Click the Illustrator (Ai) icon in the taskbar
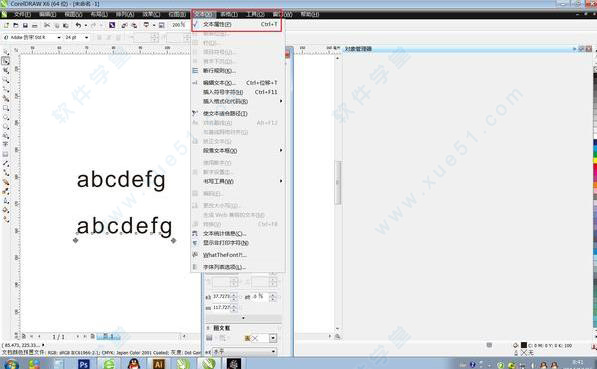 [158, 364]
